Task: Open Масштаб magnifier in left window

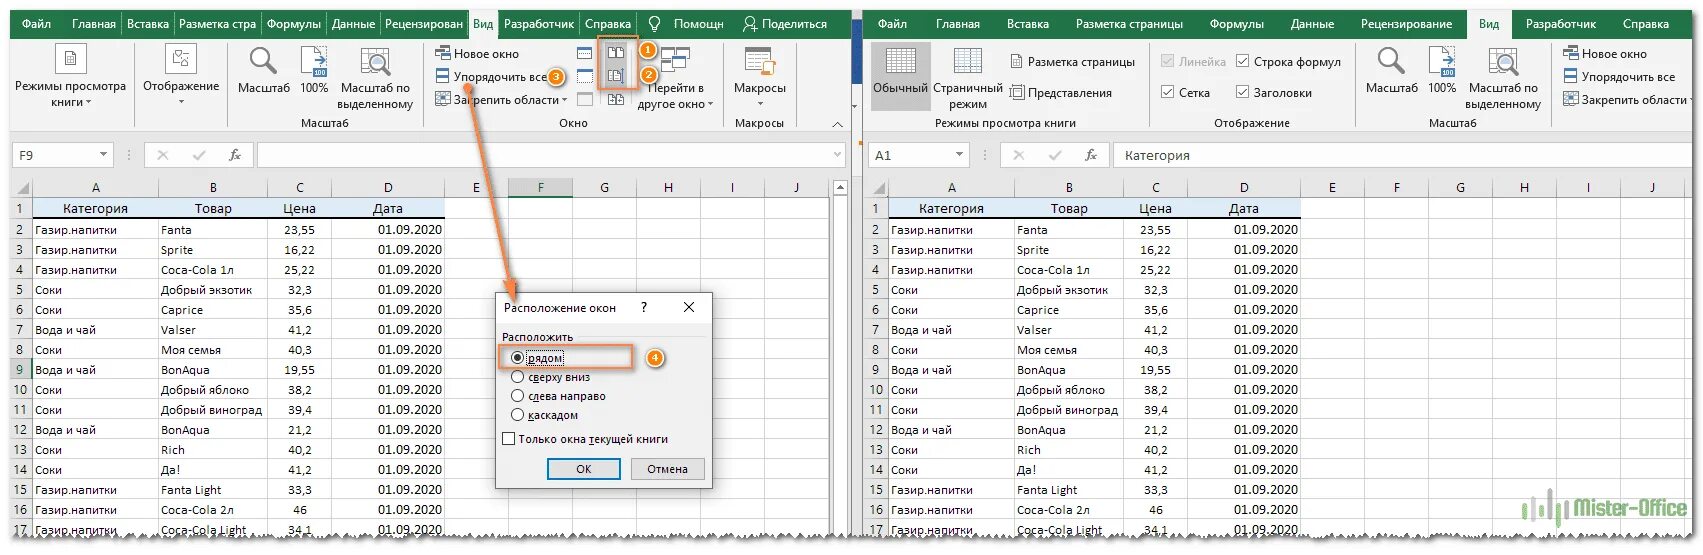Action: click(264, 71)
